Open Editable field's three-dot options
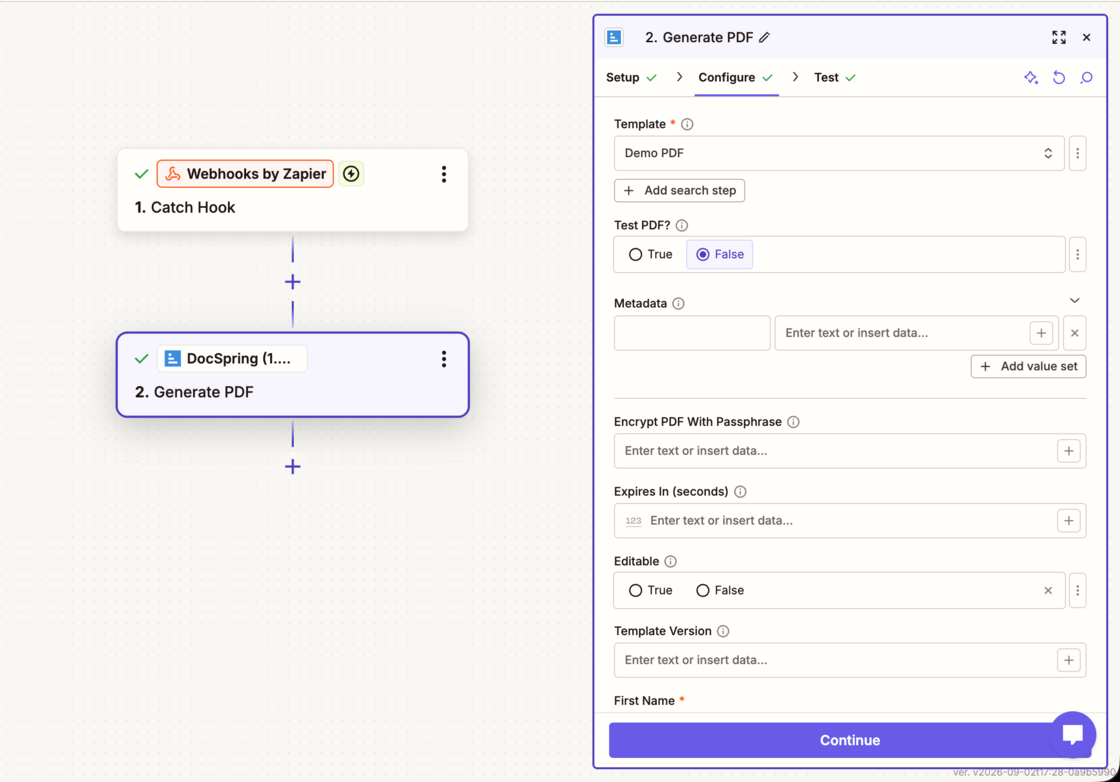 pyautogui.click(x=1078, y=591)
